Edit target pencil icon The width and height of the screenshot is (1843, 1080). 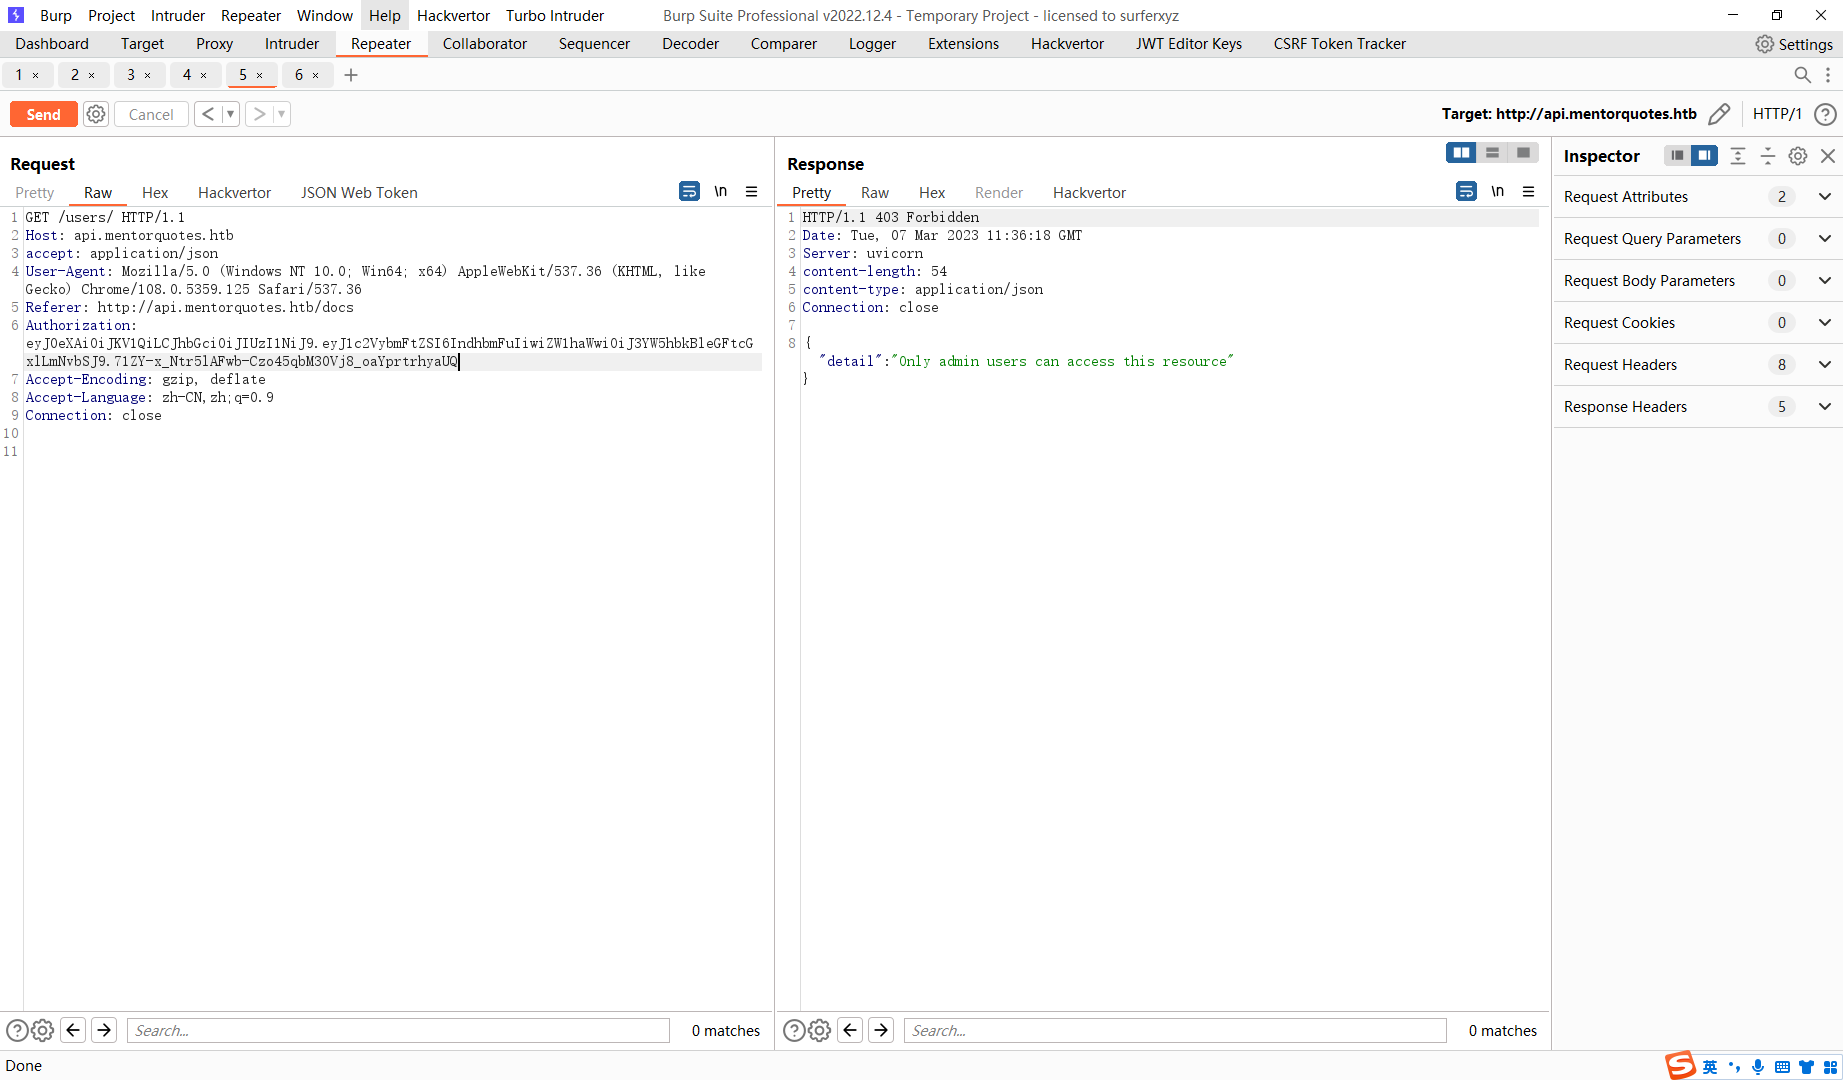click(x=1719, y=114)
